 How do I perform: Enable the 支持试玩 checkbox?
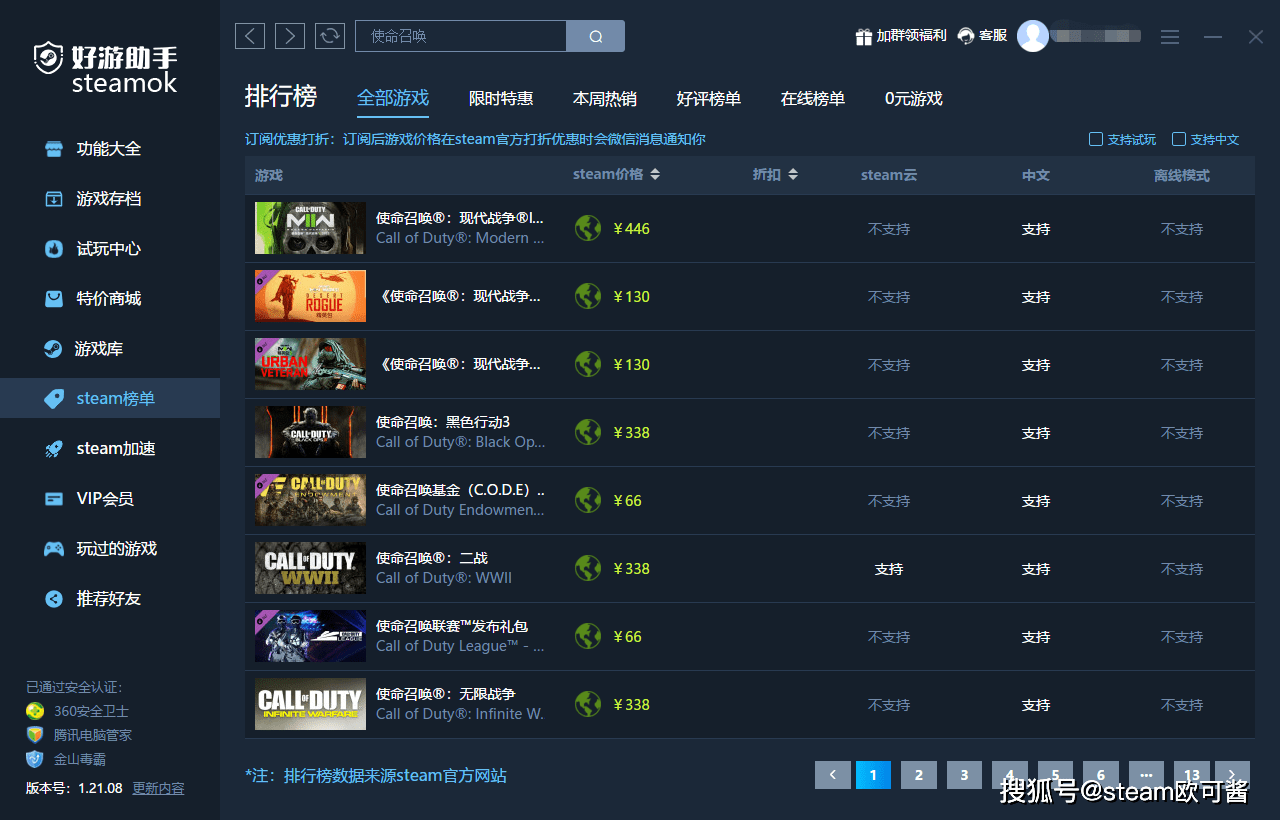(x=1095, y=139)
